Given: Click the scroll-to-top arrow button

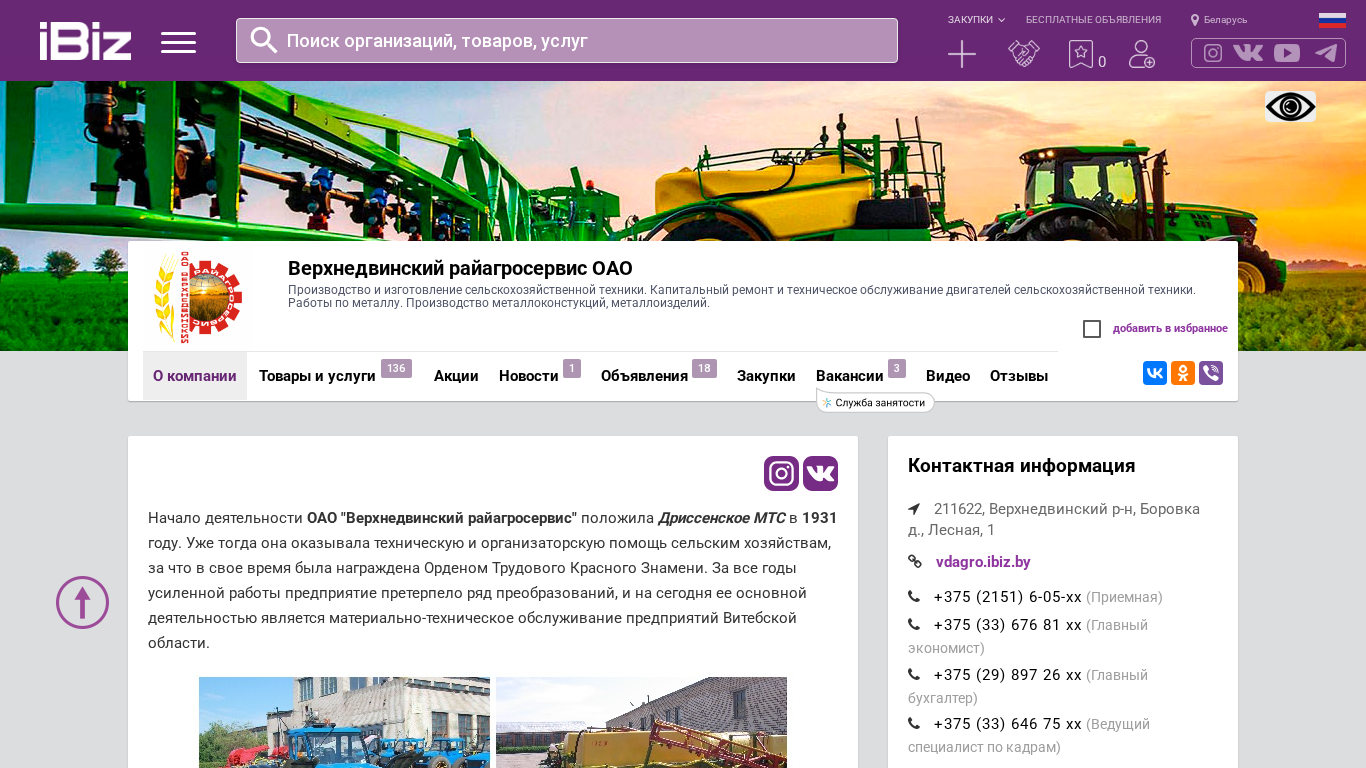Looking at the screenshot, I should [82, 602].
